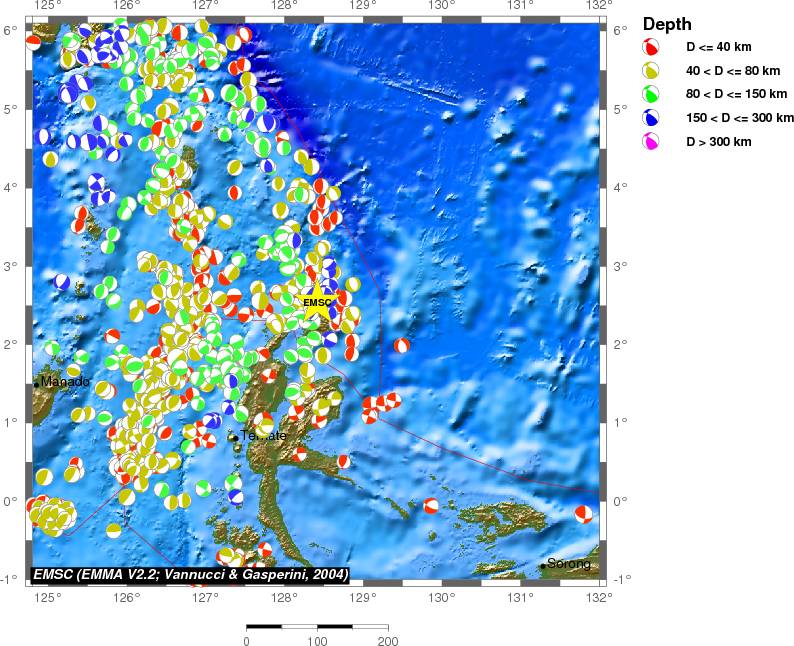
Task: Click the 'D > 300 km' legend text
Action: pyautogui.click(x=719, y=142)
